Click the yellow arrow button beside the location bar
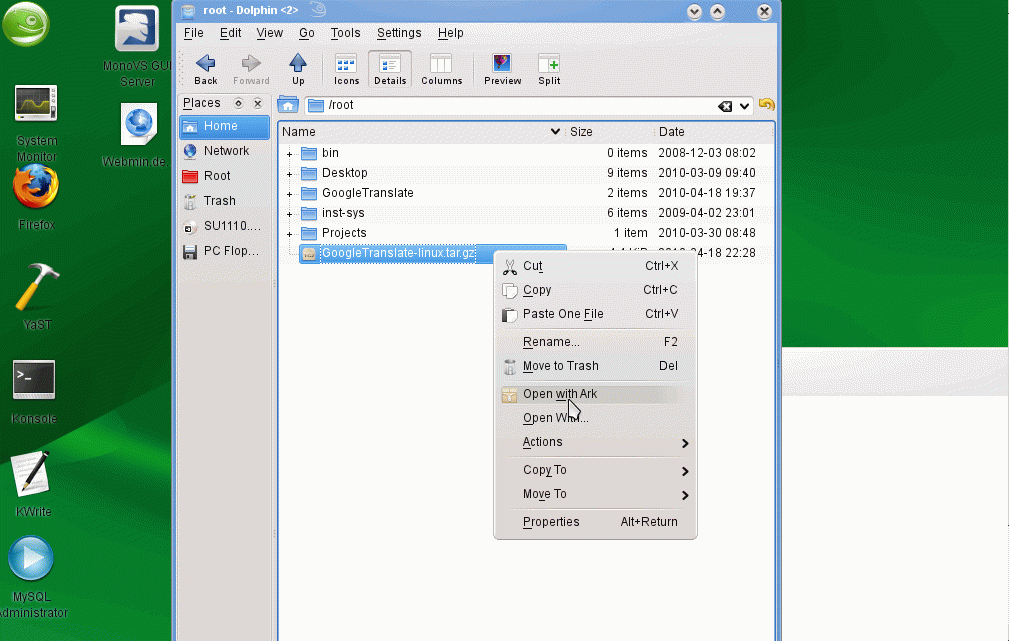 tap(766, 104)
